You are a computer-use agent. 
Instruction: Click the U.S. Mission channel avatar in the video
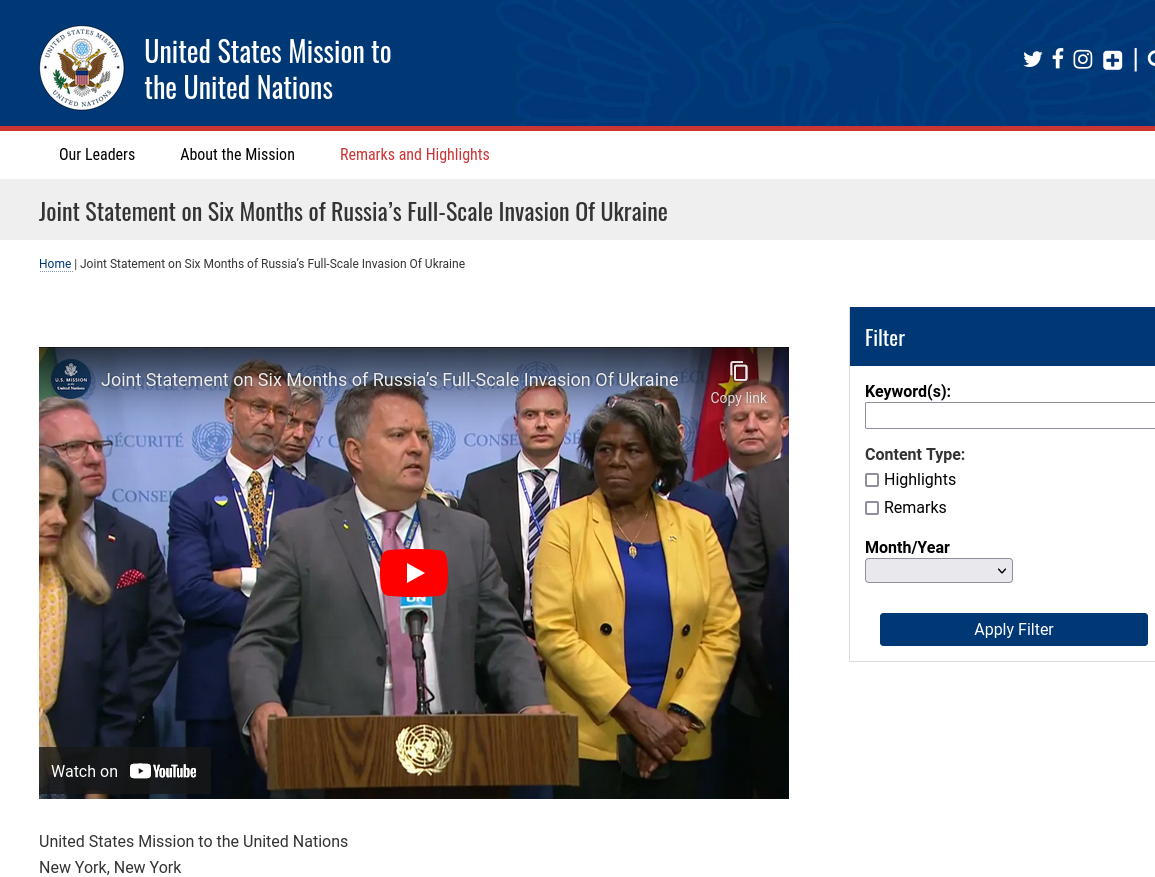(71, 379)
